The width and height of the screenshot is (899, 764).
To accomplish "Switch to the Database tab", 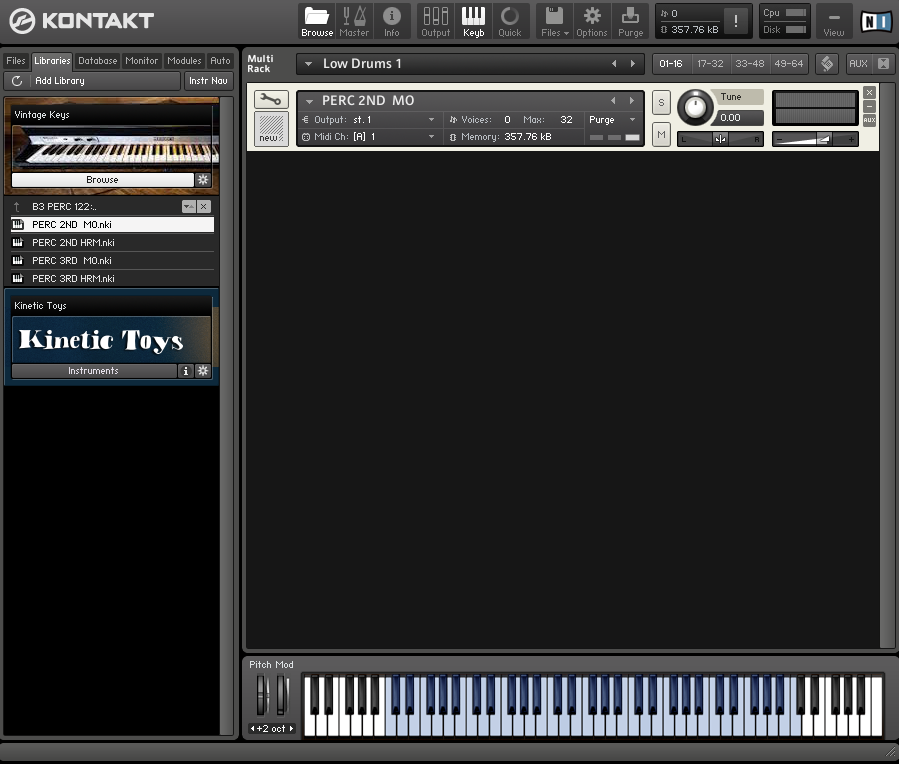I will coord(97,61).
